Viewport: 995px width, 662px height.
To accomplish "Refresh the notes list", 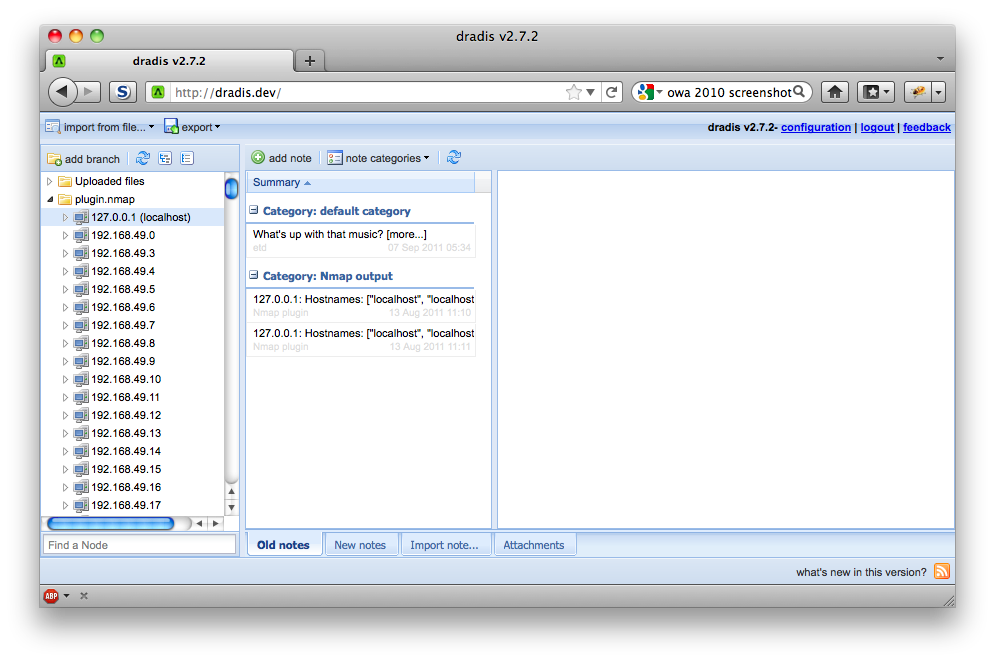I will [453, 157].
